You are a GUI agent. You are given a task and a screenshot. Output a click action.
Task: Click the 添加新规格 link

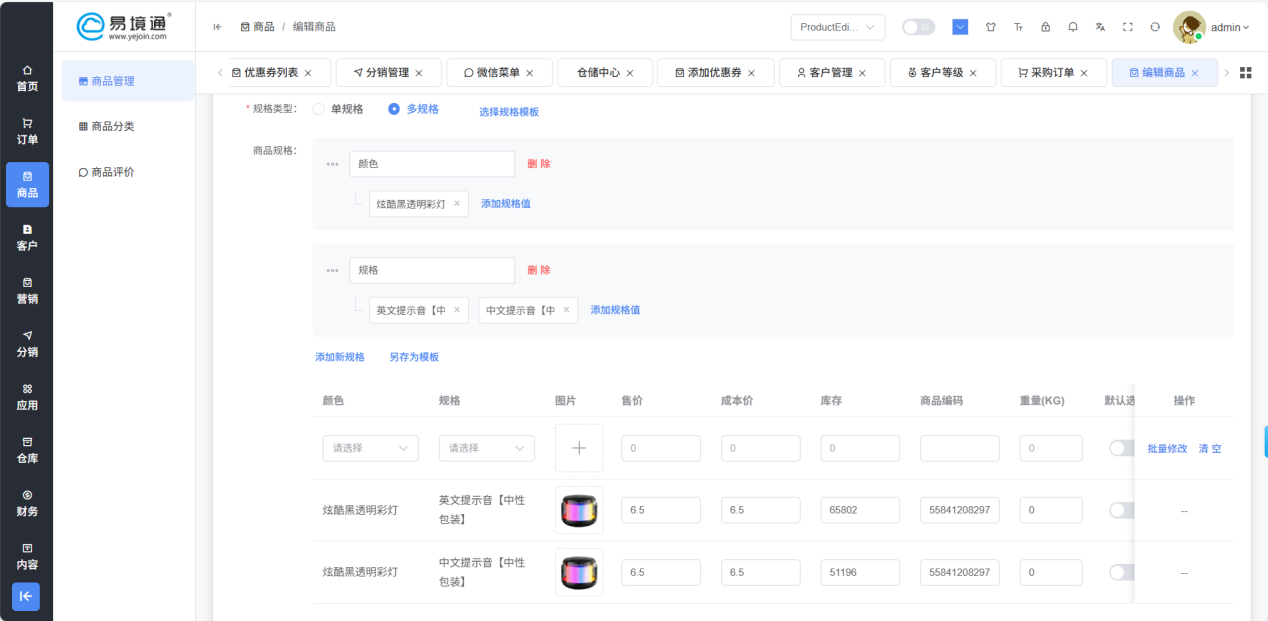[x=340, y=357]
